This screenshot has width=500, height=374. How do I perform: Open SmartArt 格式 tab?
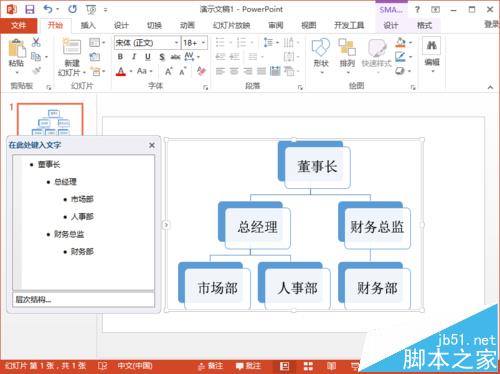pos(424,25)
